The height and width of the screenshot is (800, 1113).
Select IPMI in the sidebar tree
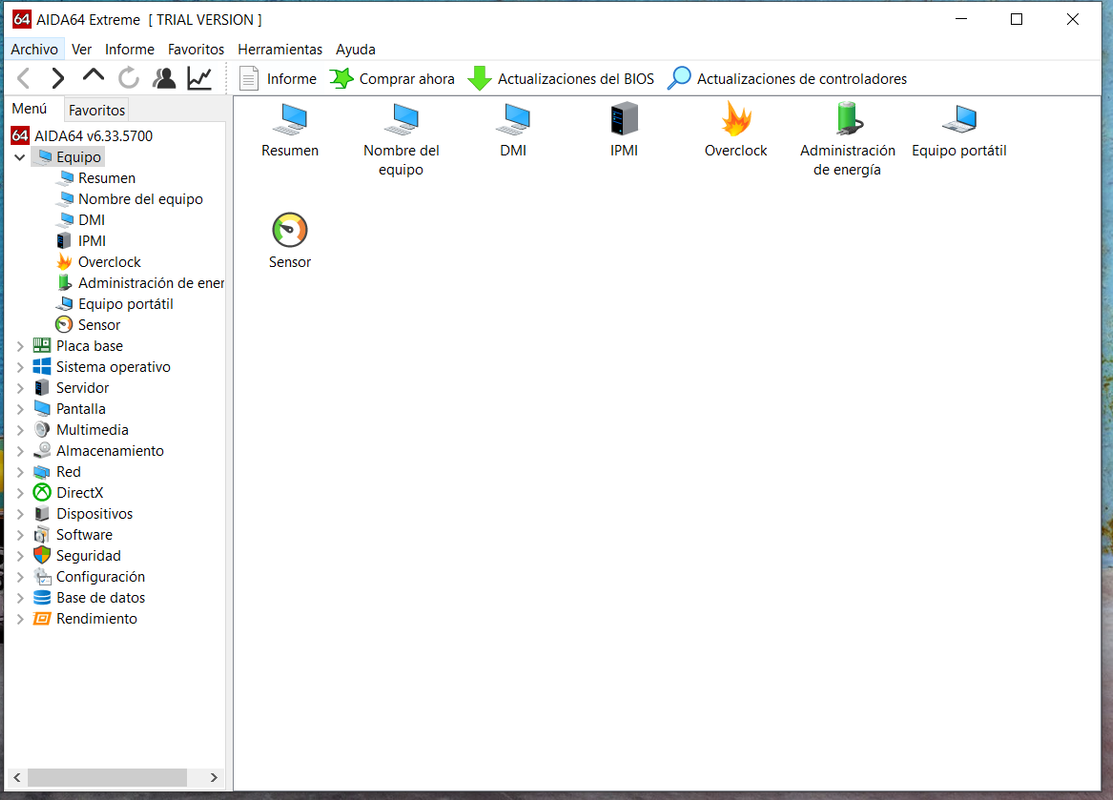(82, 241)
